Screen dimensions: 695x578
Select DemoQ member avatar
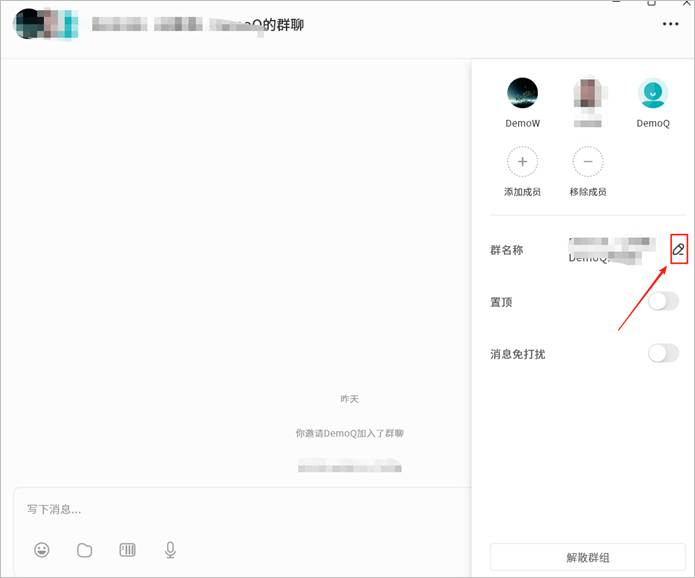[x=653, y=94]
